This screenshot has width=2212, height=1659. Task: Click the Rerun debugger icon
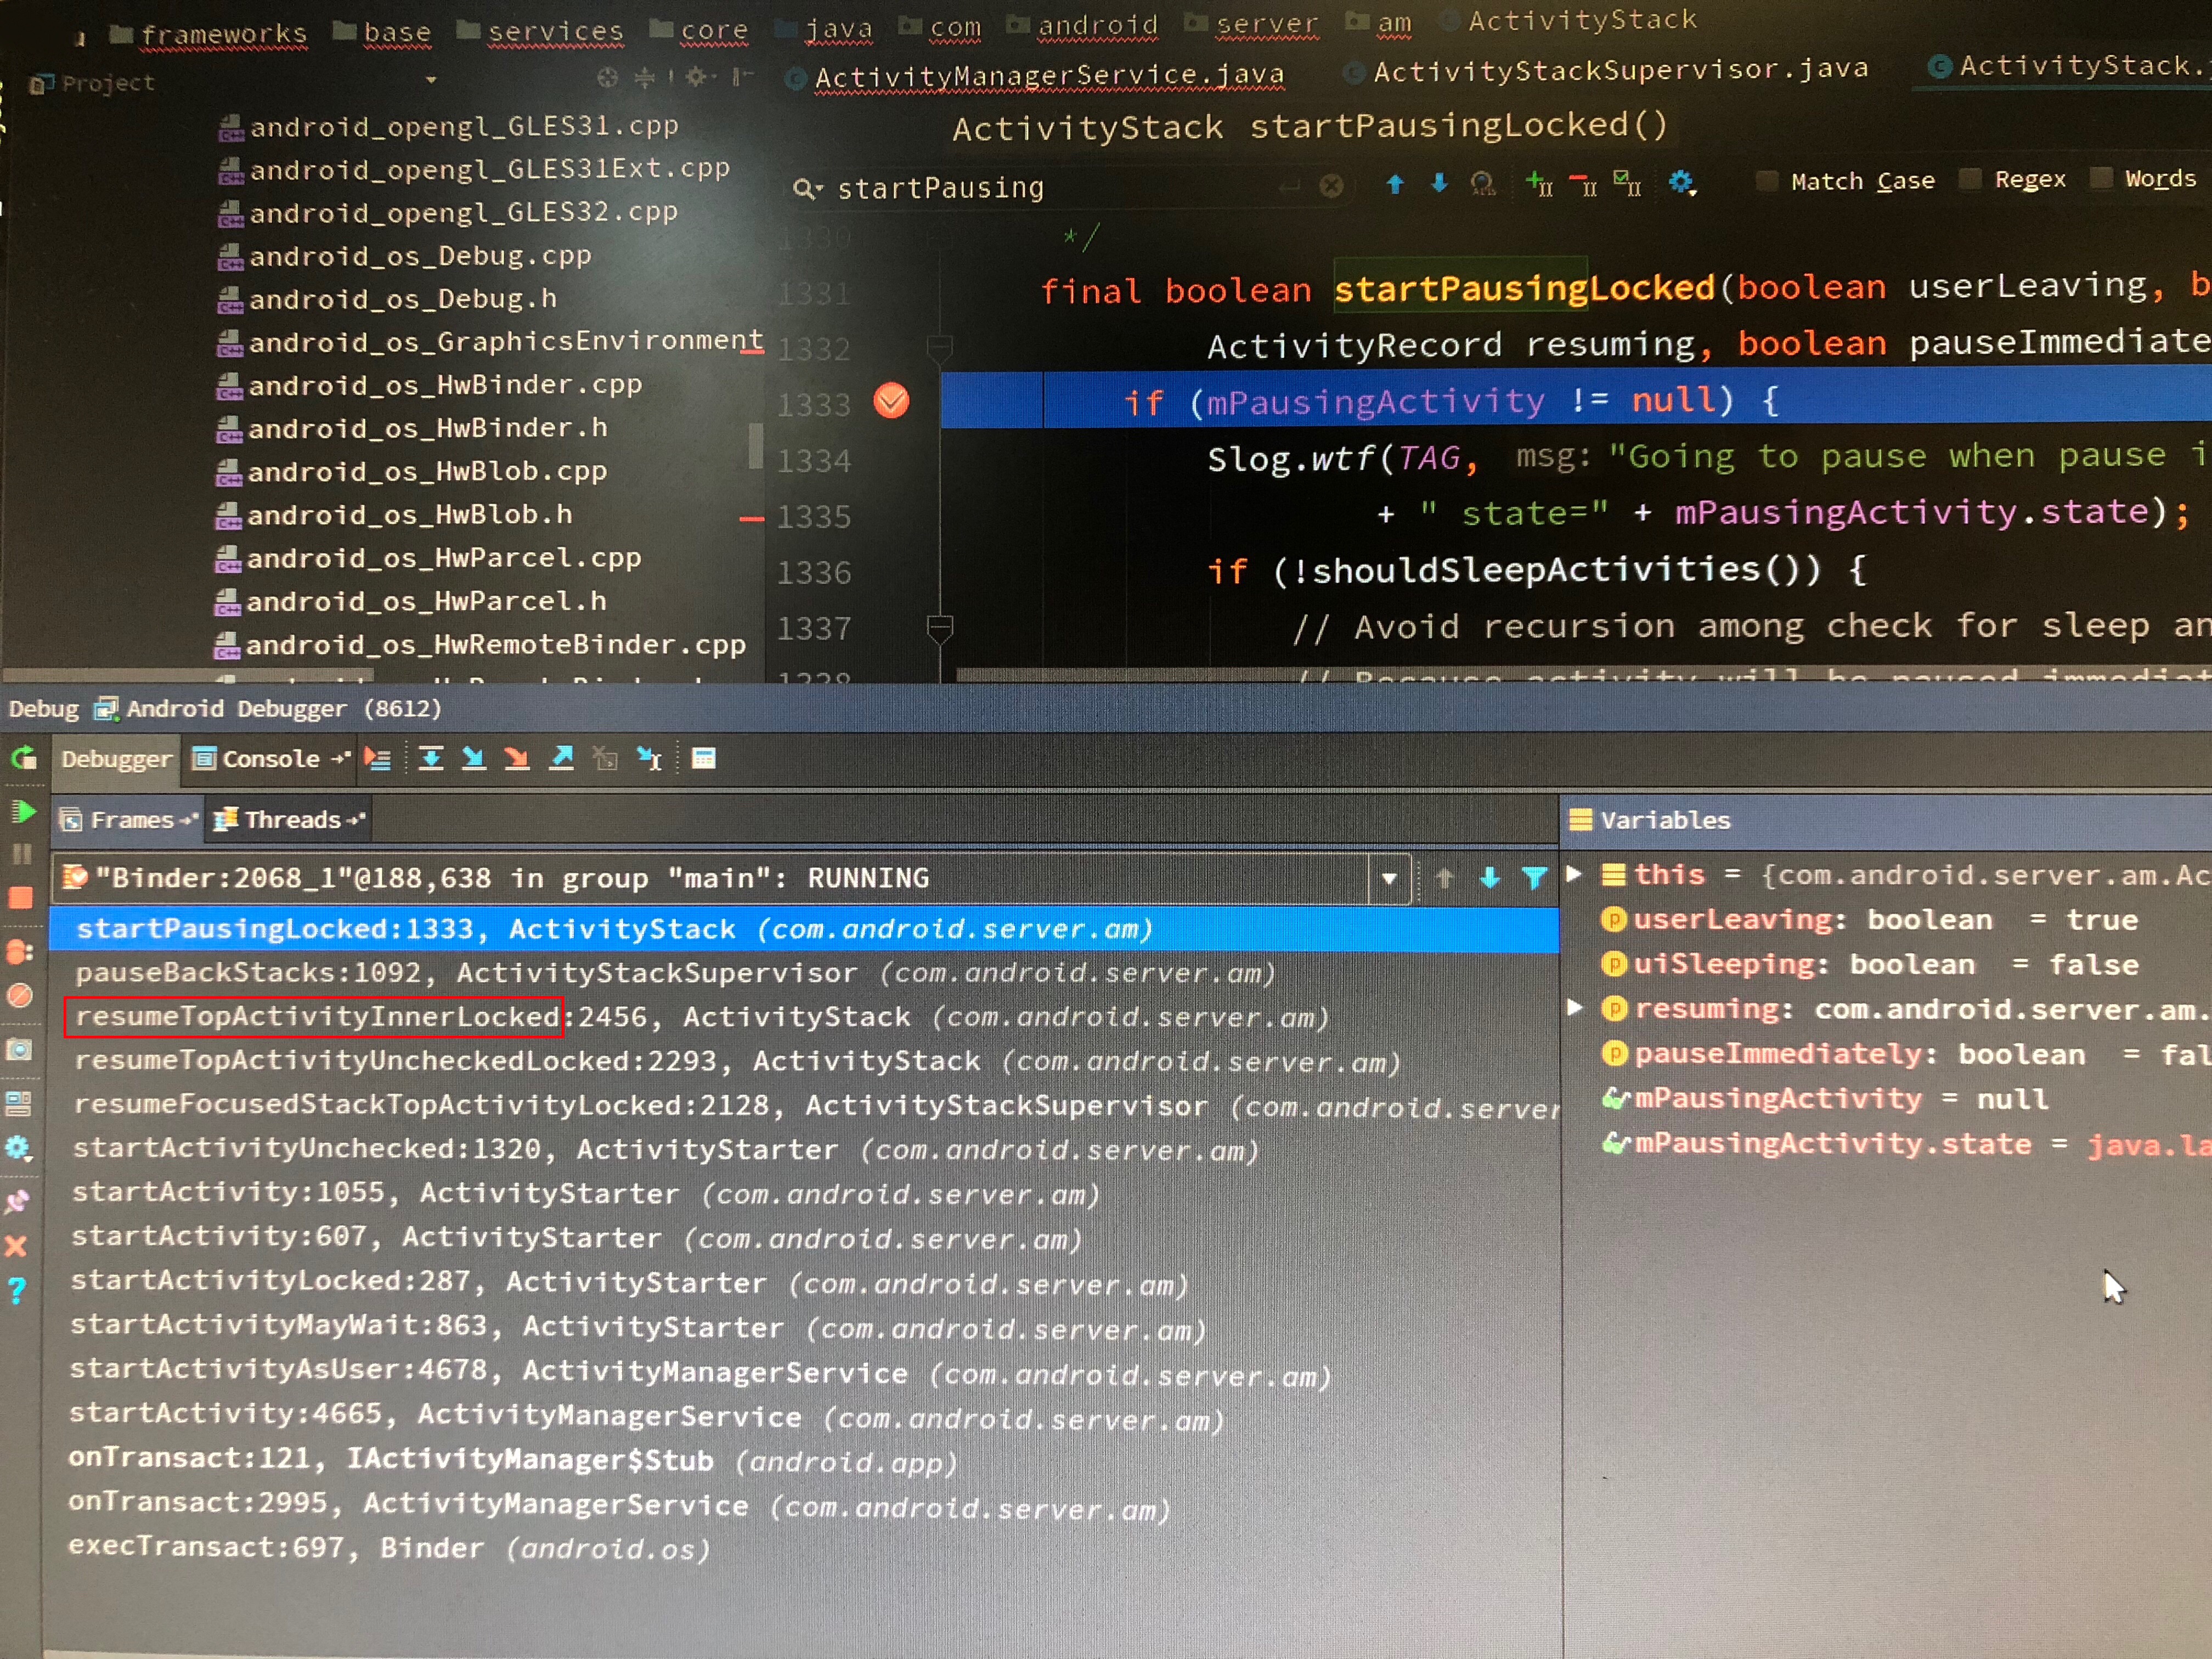point(24,758)
